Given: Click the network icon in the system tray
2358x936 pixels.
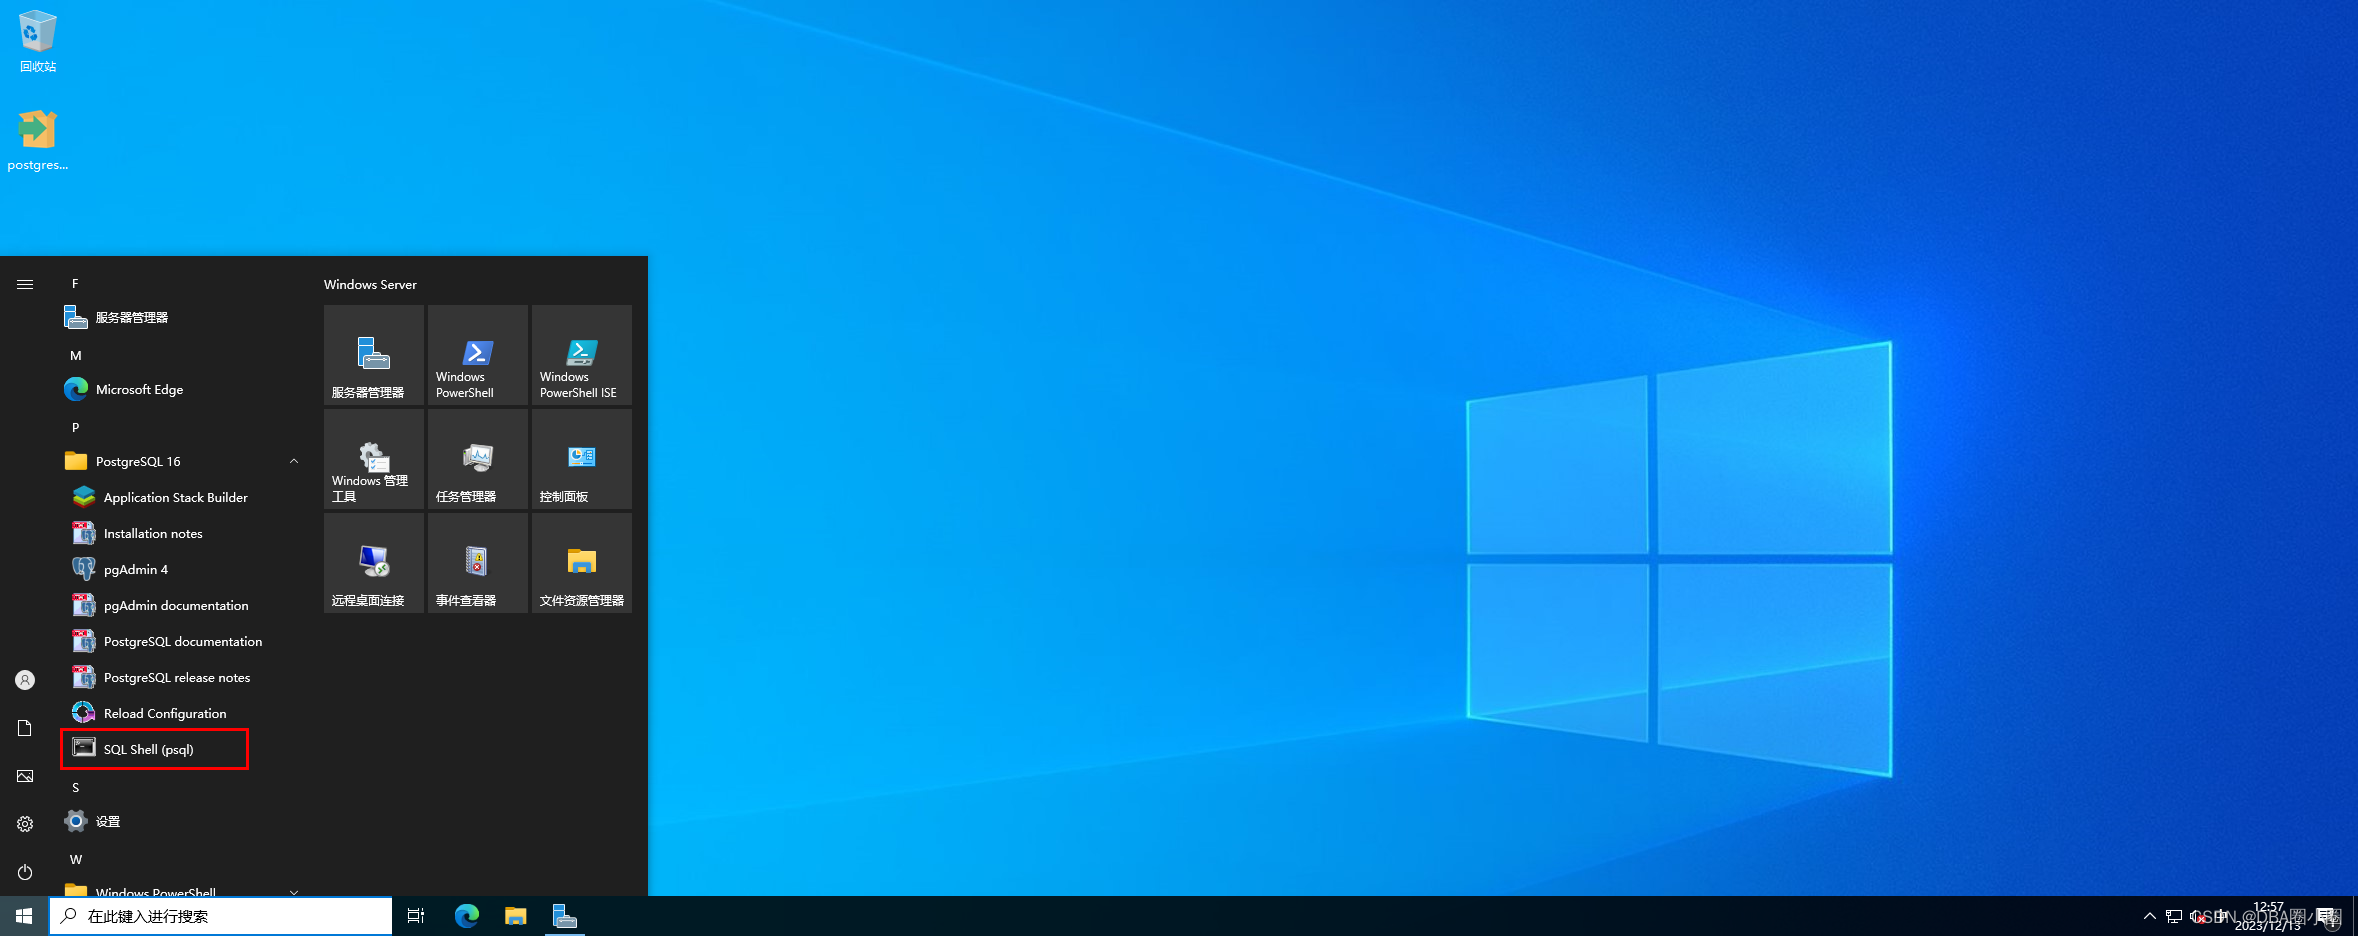Looking at the screenshot, I should point(2174,916).
